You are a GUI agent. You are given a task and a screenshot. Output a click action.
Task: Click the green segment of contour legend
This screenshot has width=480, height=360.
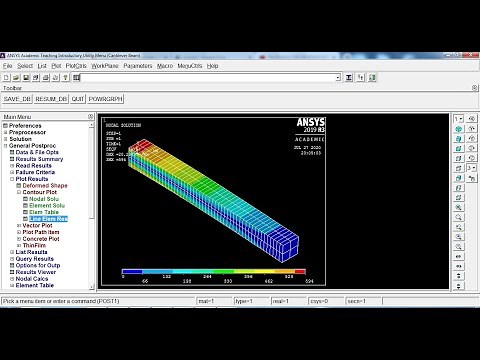click(223, 272)
